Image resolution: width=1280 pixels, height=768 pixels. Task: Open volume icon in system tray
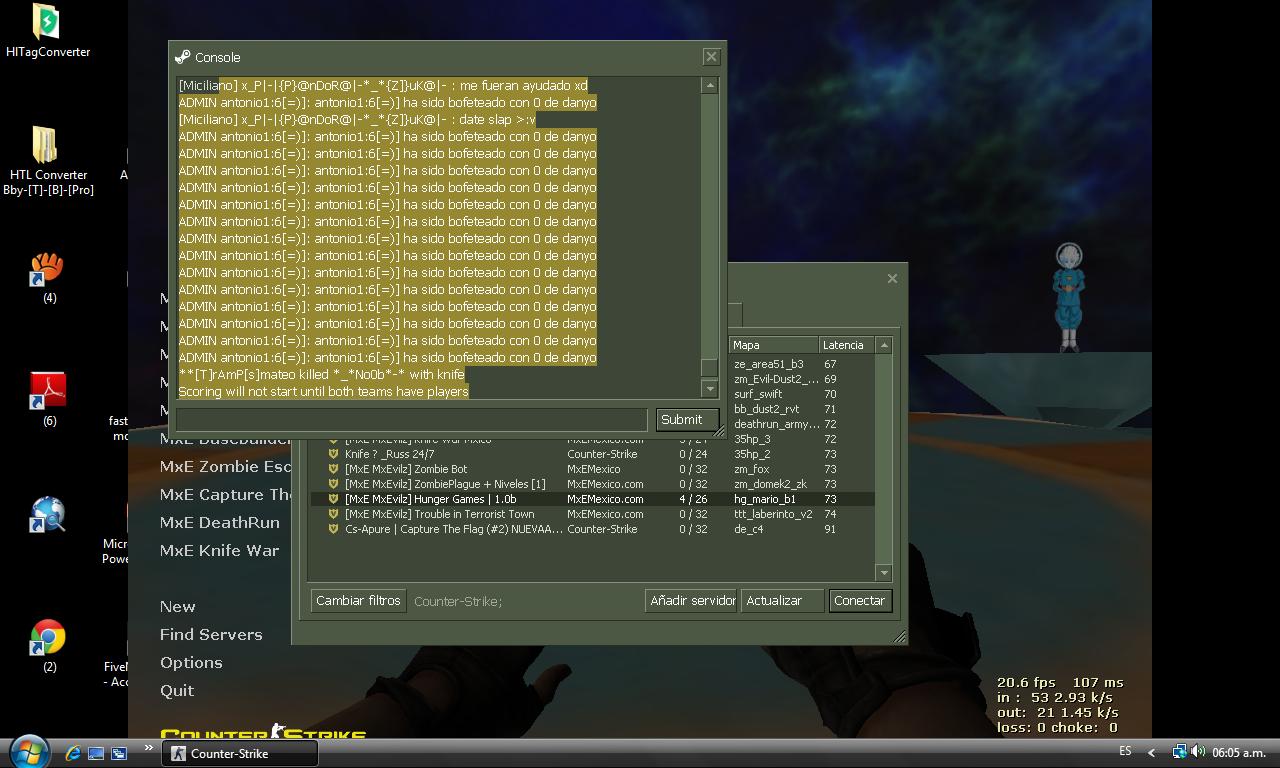1198,752
